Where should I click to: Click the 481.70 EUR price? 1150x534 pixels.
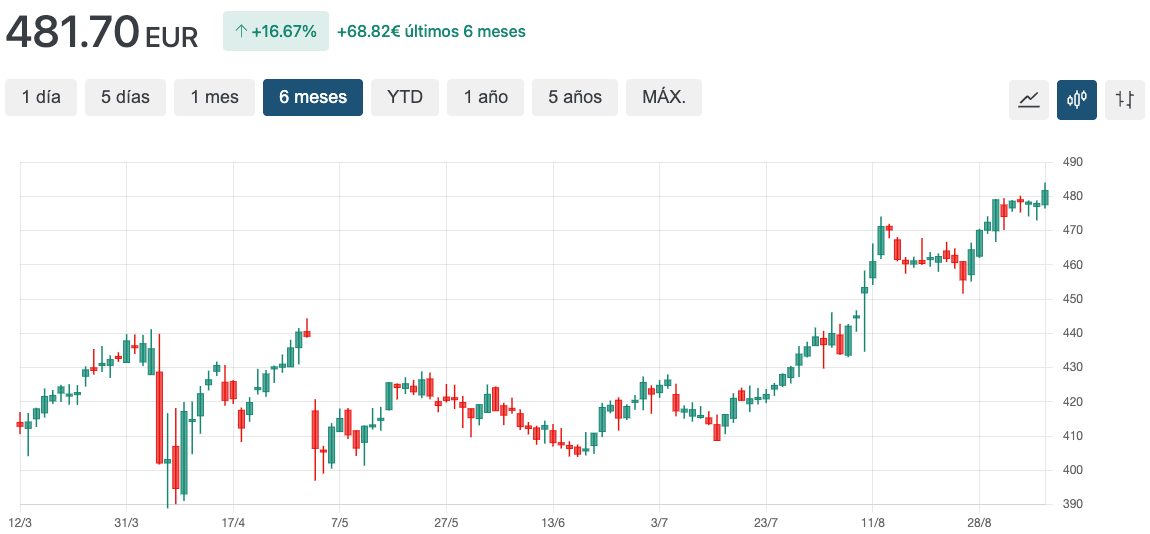click(x=102, y=32)
